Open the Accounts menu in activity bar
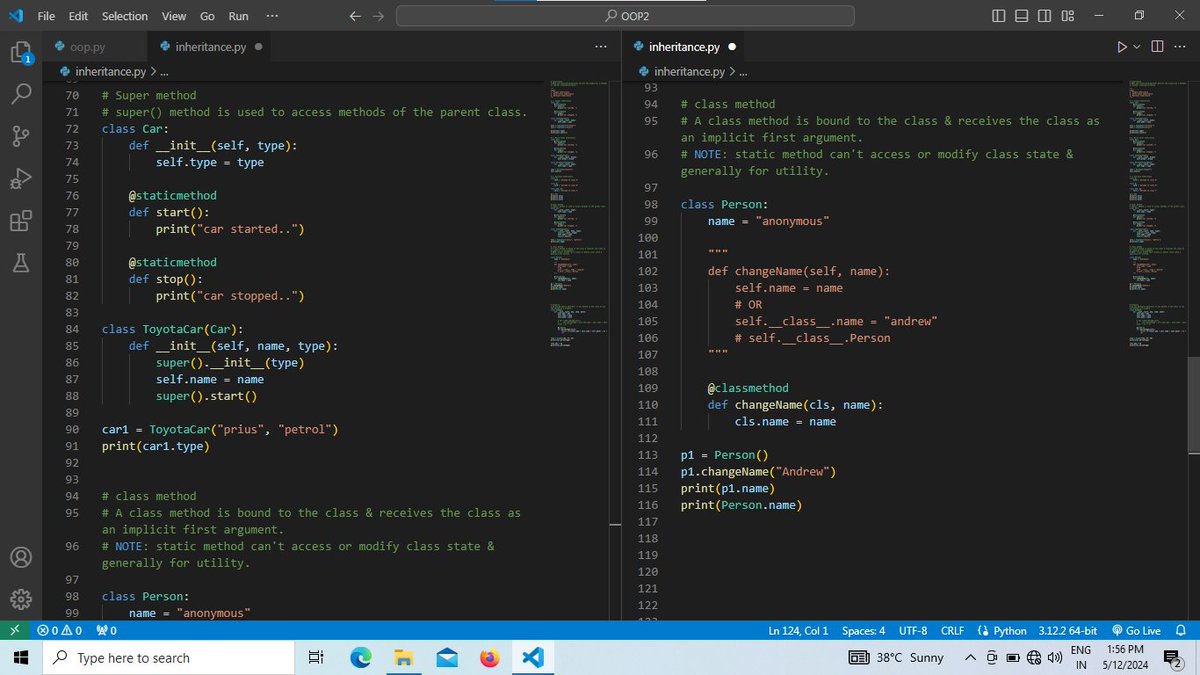Image resolution: width=1200 pixels, height=675 pixels. 22,556
